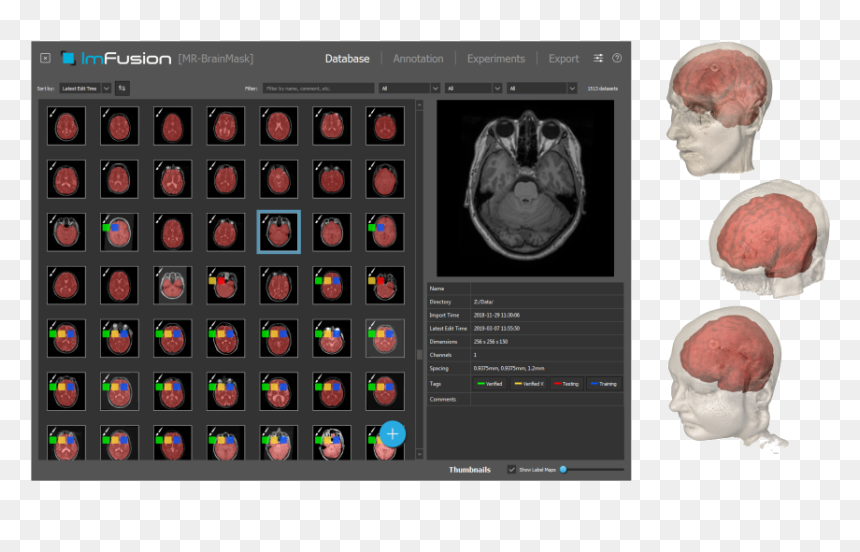Toggle the Verified green tag

[490, 384]
